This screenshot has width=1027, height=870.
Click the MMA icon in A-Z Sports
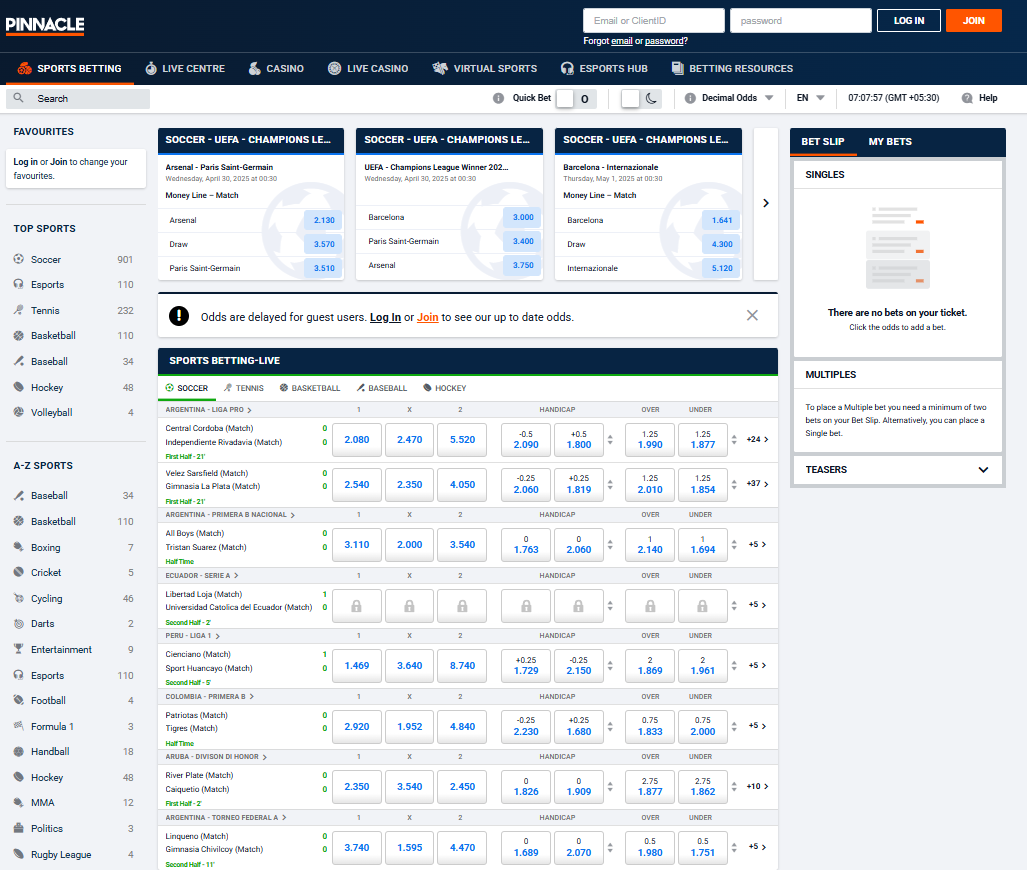coord(19,803)
